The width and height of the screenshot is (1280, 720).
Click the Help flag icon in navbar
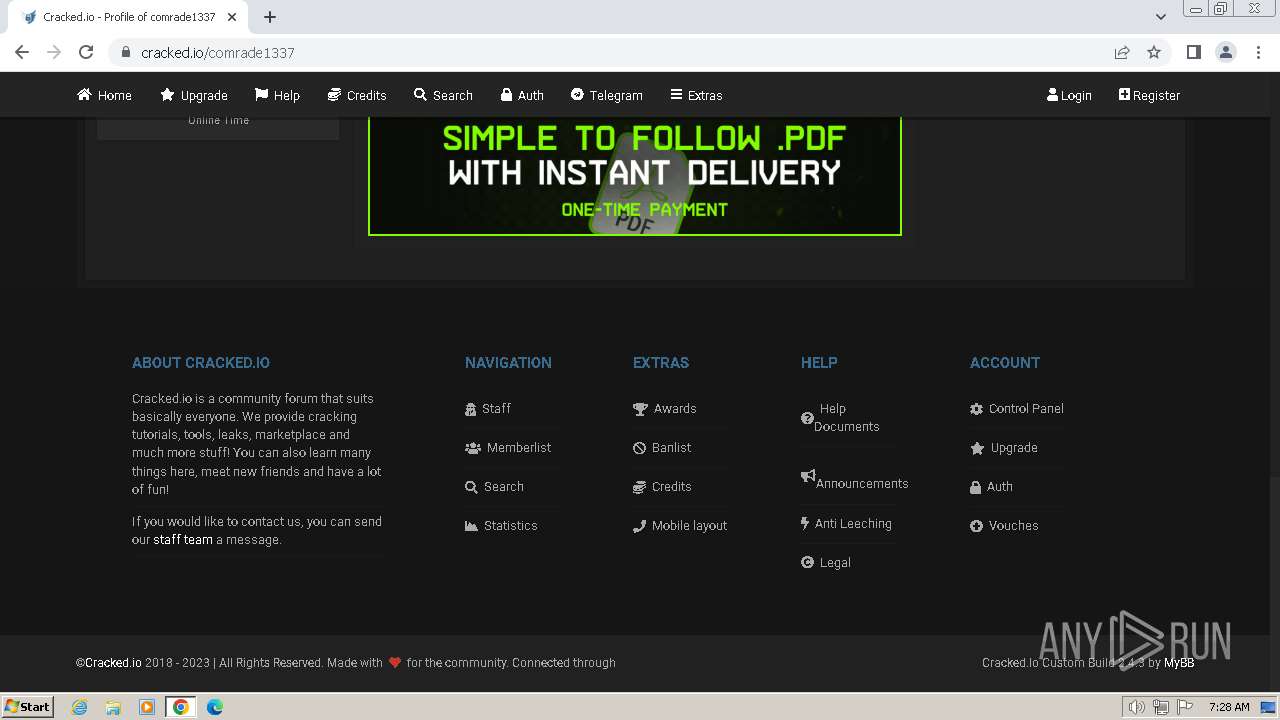[261, 95]
